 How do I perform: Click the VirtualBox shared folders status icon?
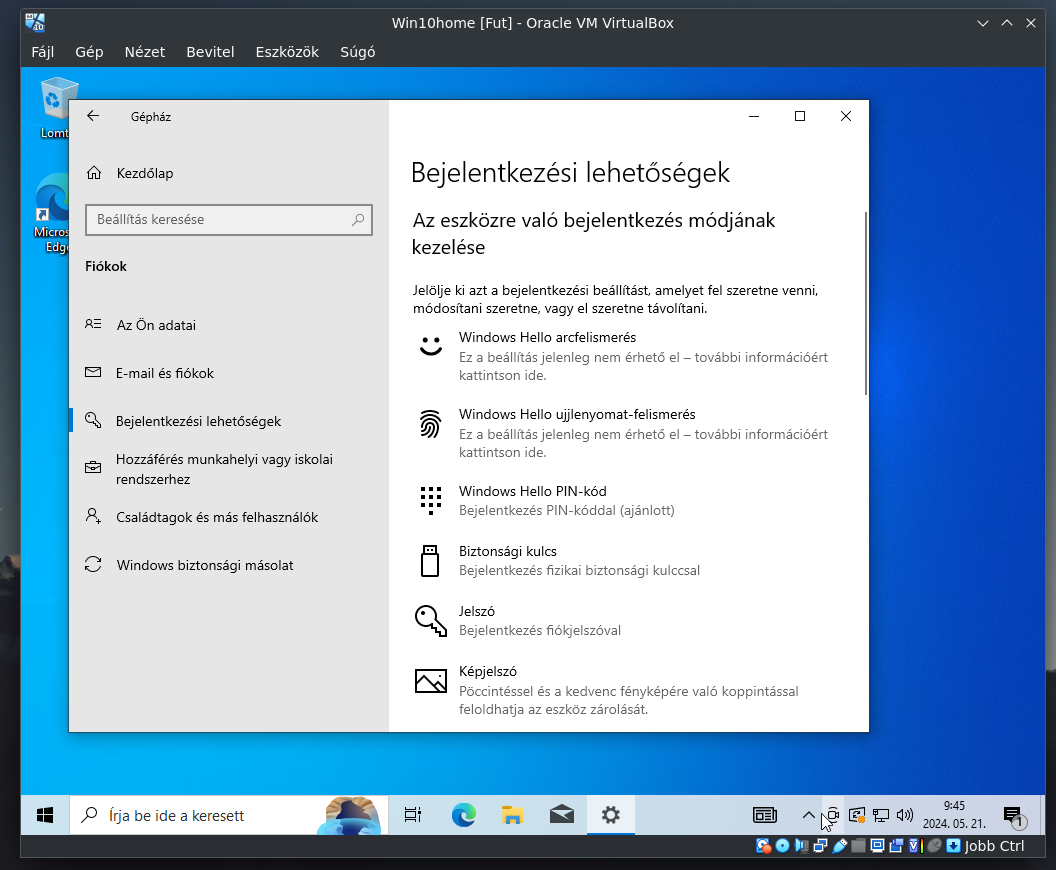tap(859, 846)
